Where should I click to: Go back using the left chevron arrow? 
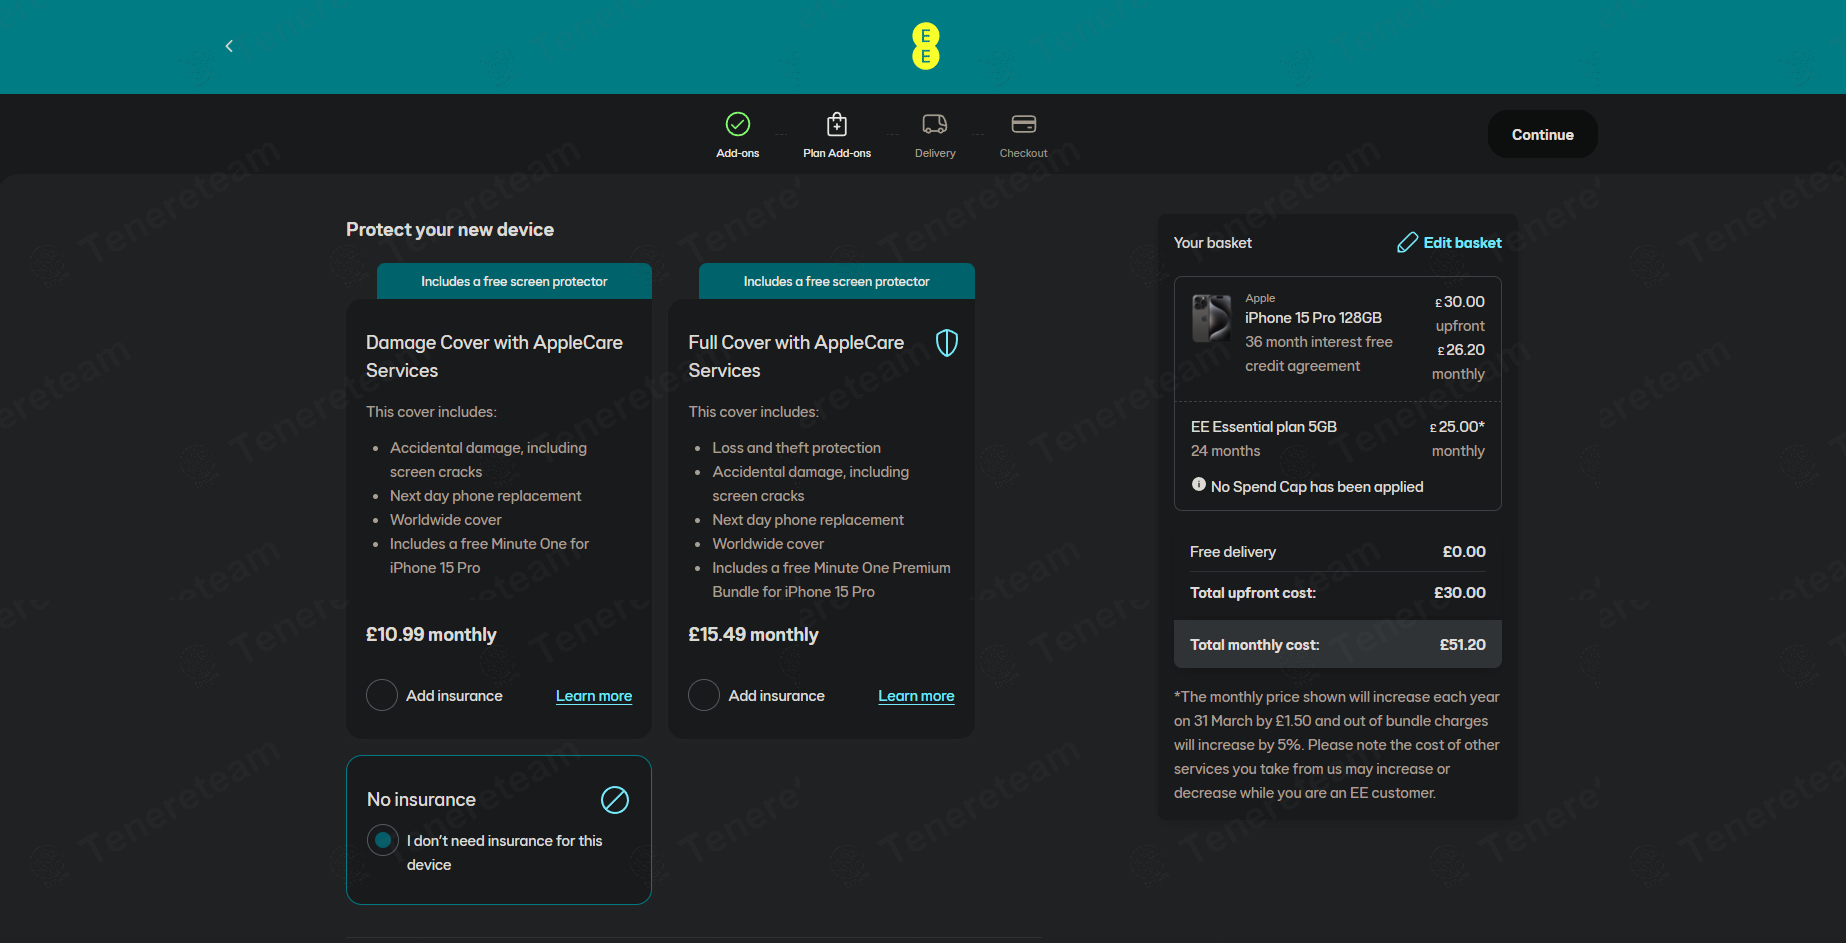pyautogui.click(x=229, y=46)
